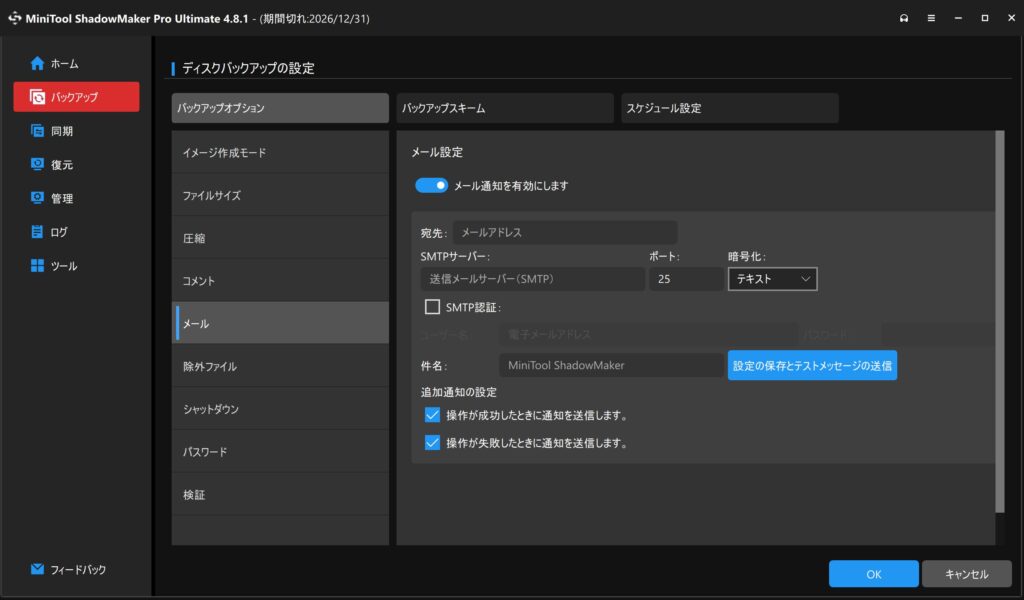Select パスワード option in list
Image resolution: width=1024 pixels, height=600 pixels.
click(x=280, y=452)
